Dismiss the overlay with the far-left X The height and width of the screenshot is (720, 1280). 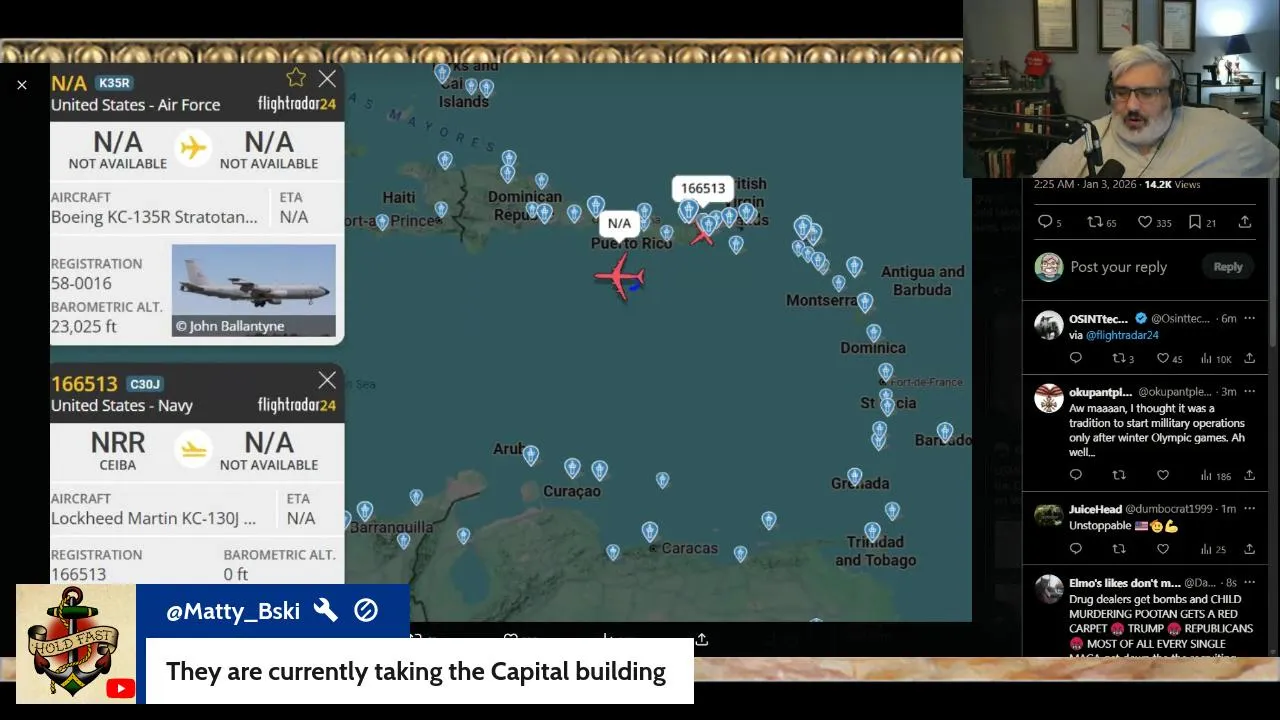pyautogui.click(x=22, y=85)
